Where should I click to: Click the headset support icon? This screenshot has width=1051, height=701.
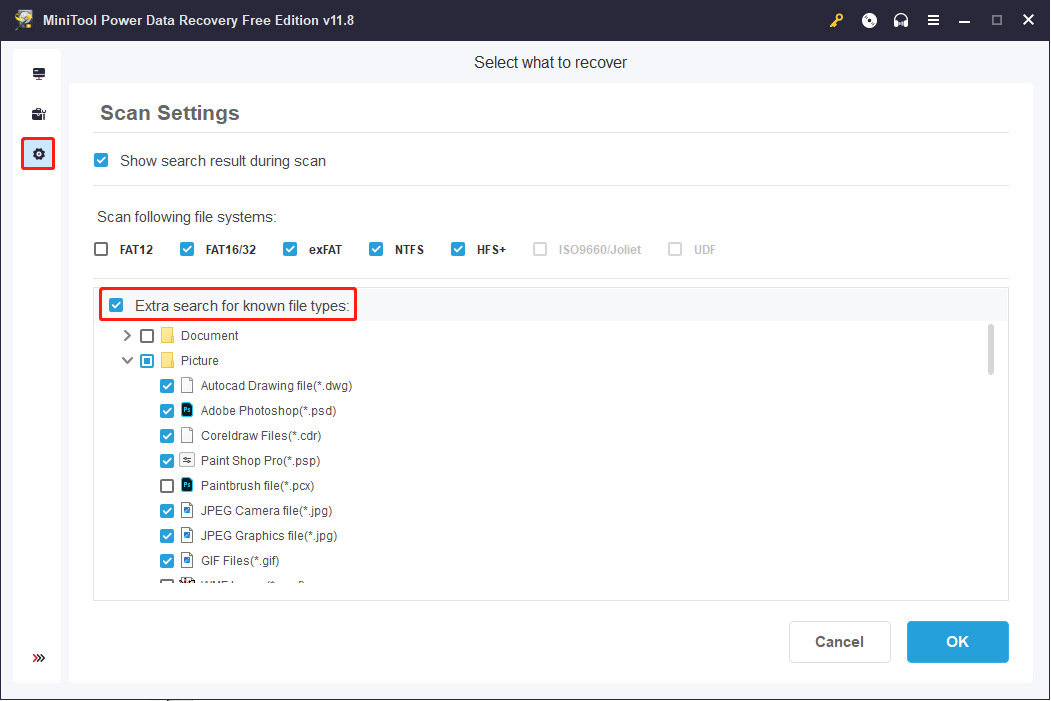click(x=901, y=20)
